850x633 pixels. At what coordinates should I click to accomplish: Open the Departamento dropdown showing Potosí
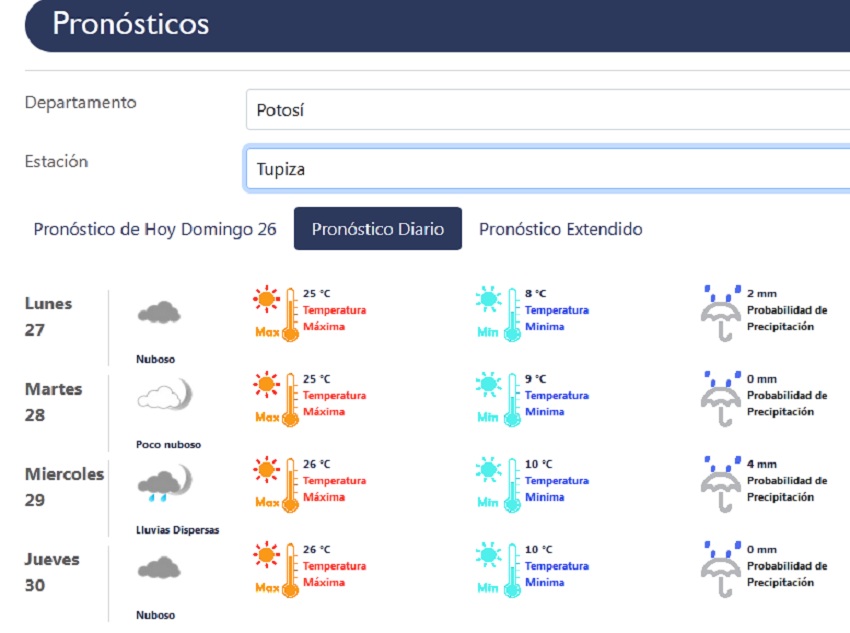(x=547, y=110)
